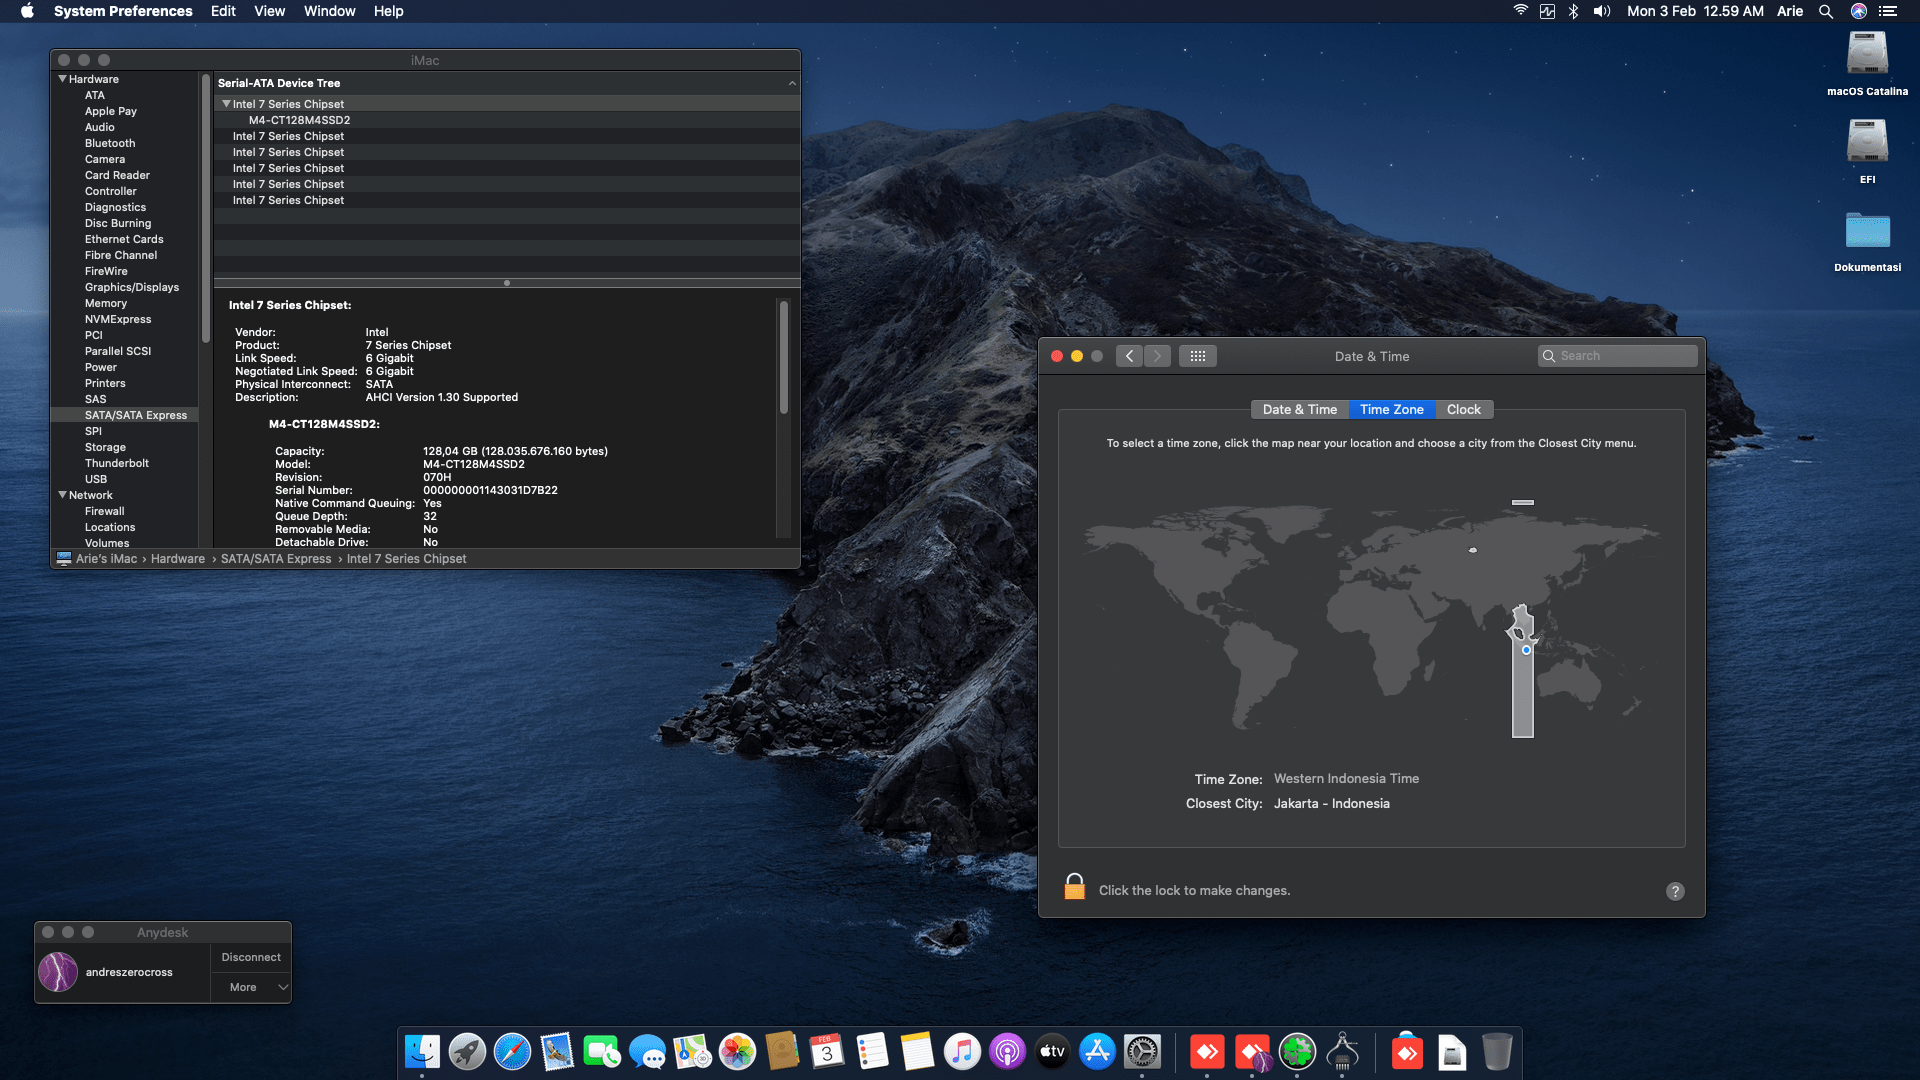Switch to the Date & Time tab
The width and height of the screenshot is (1920, 1080).
point(1299,409)
